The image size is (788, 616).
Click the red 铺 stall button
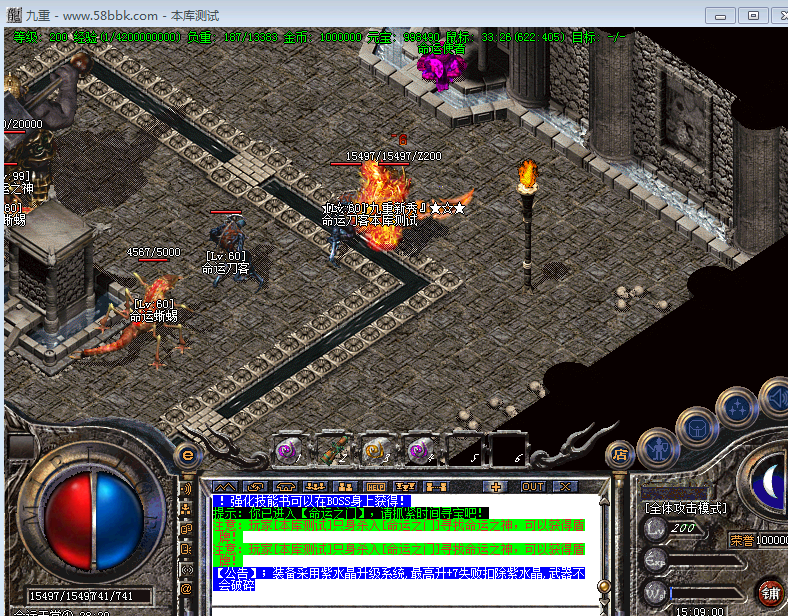tap(771, 593)
